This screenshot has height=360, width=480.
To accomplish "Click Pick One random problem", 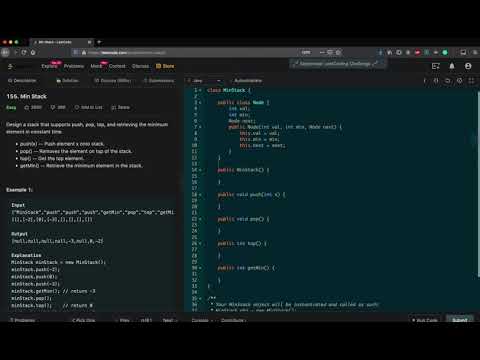I will [84, 320].
